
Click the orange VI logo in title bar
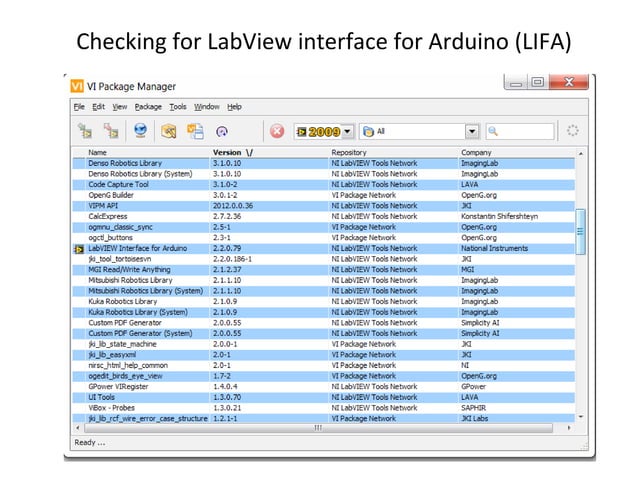(77, 85)
